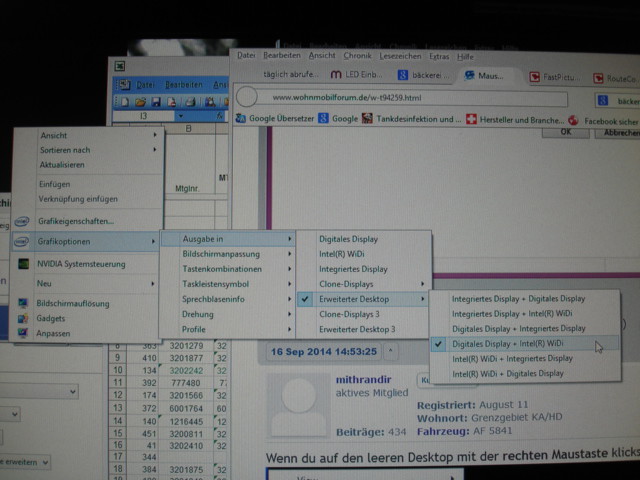This screenshot has height=480, width=640.
Task: Click the Bildschirmauflösung monitor icon
Action: [x=22, y=303]
